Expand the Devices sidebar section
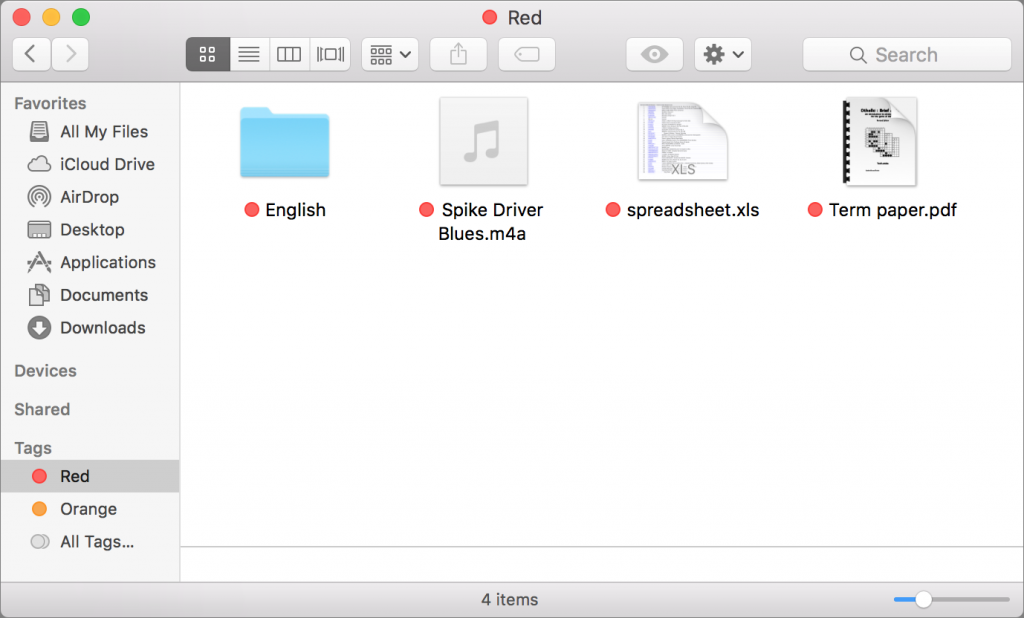The height and width of the screenshot is (618, 1024). pos(46,371)
